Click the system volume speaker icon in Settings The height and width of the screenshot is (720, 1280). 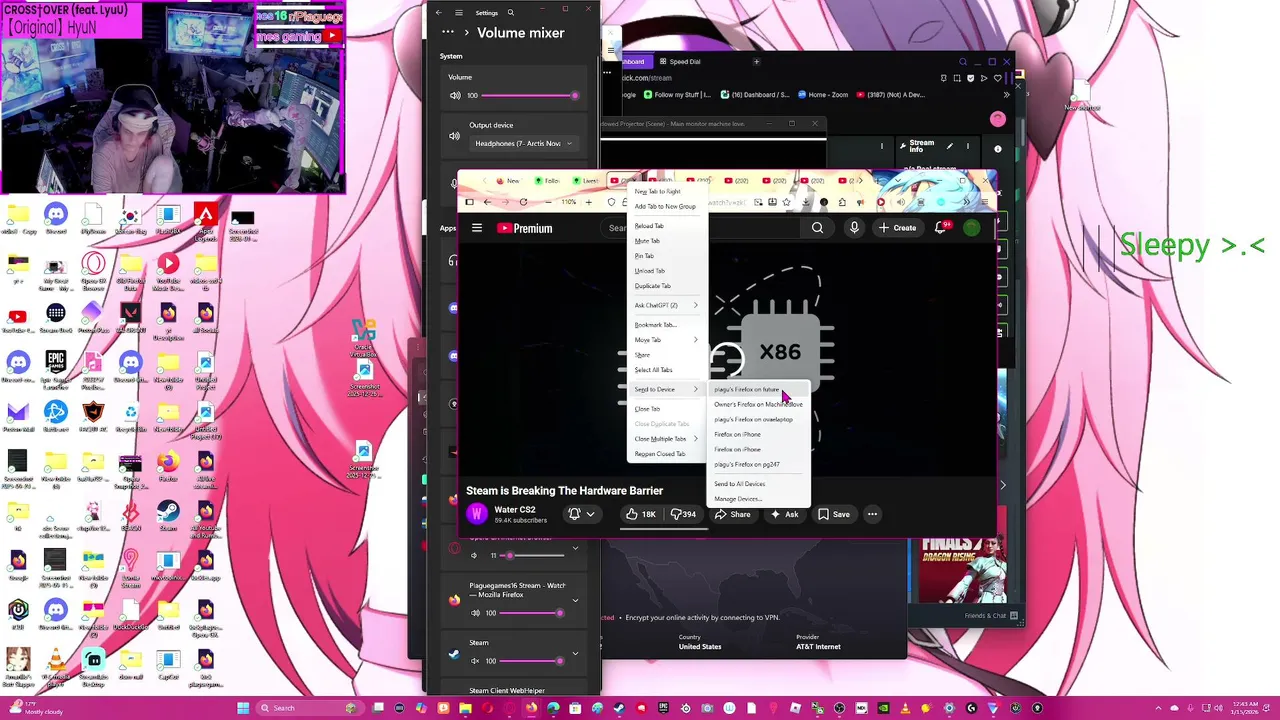tap(455, 95)
